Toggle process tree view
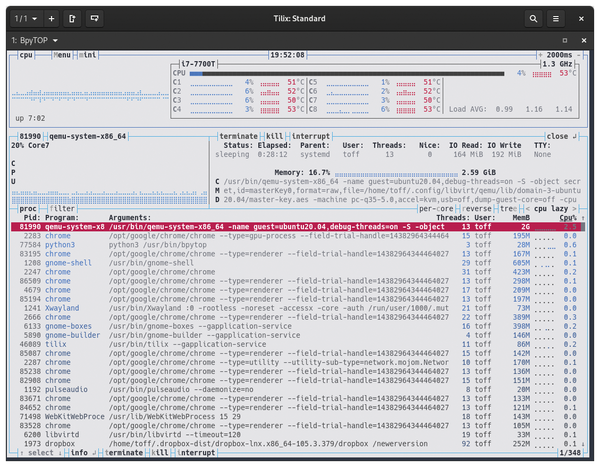Screen dimensions: 600x467 coord(509,209)
